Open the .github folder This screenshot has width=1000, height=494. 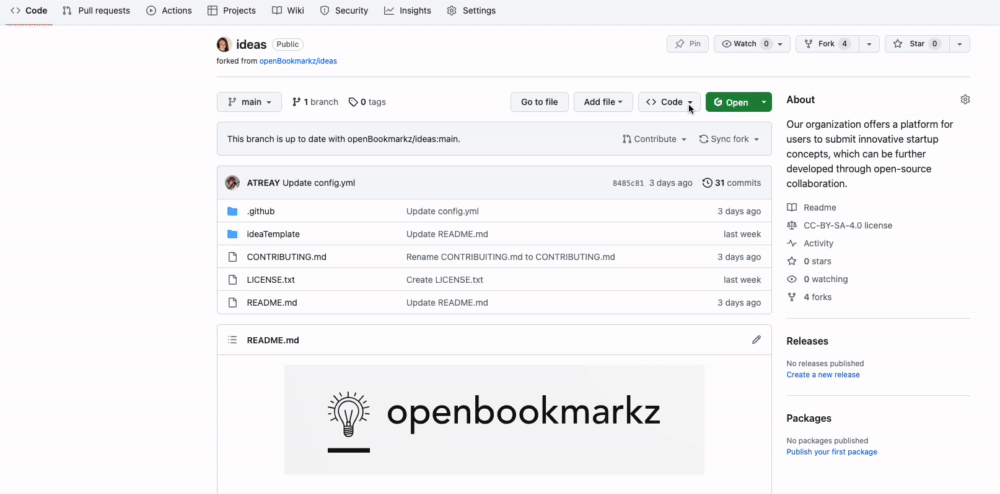tap(261, 211)
